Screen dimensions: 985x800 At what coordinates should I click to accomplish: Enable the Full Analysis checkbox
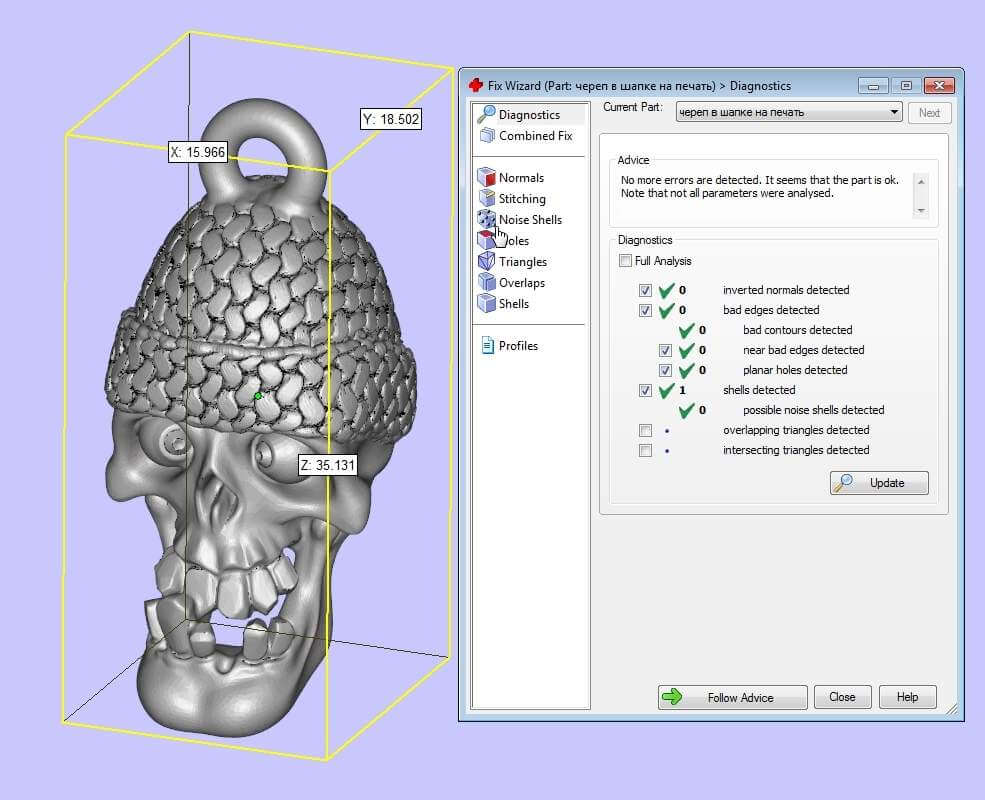(x=626, y=261)
